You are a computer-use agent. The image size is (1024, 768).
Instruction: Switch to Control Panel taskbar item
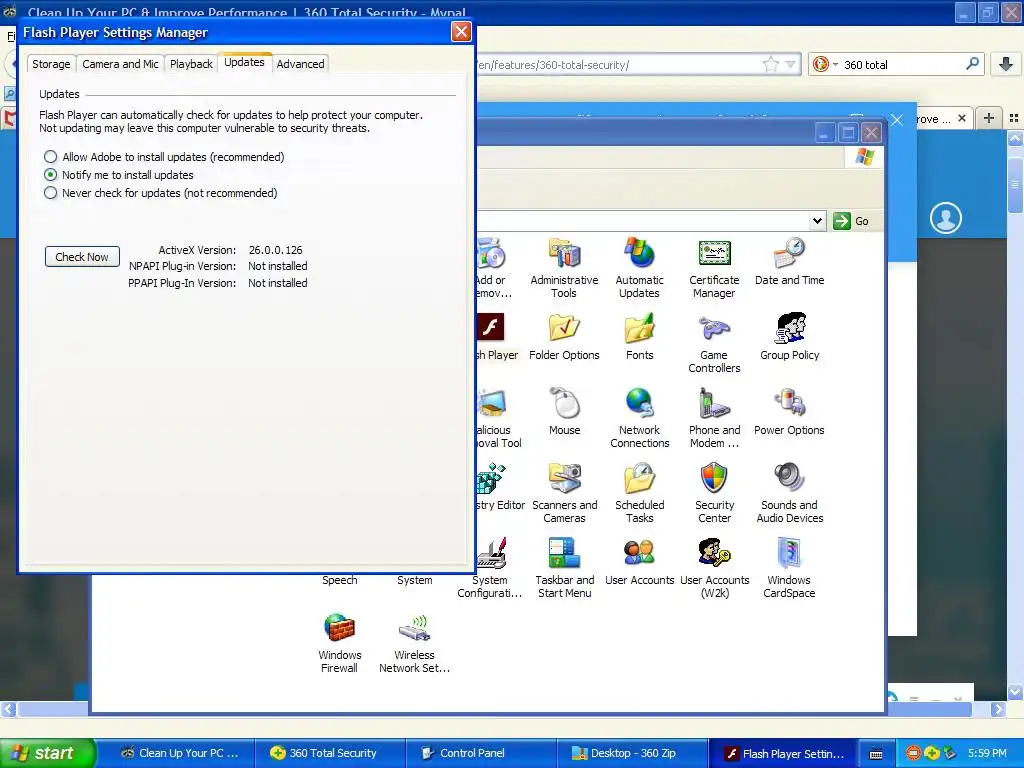[x=481, y=753]
